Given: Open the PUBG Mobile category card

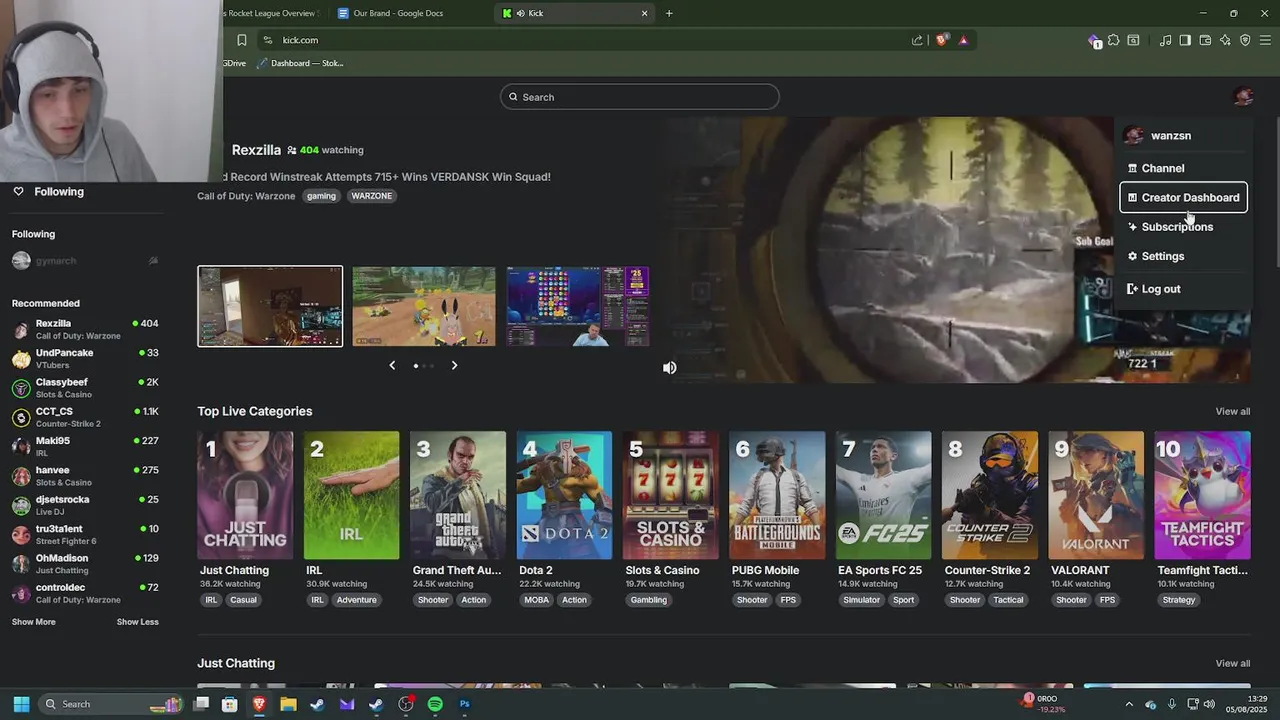Looking at the screenshot, I should [x=777, y=495].
